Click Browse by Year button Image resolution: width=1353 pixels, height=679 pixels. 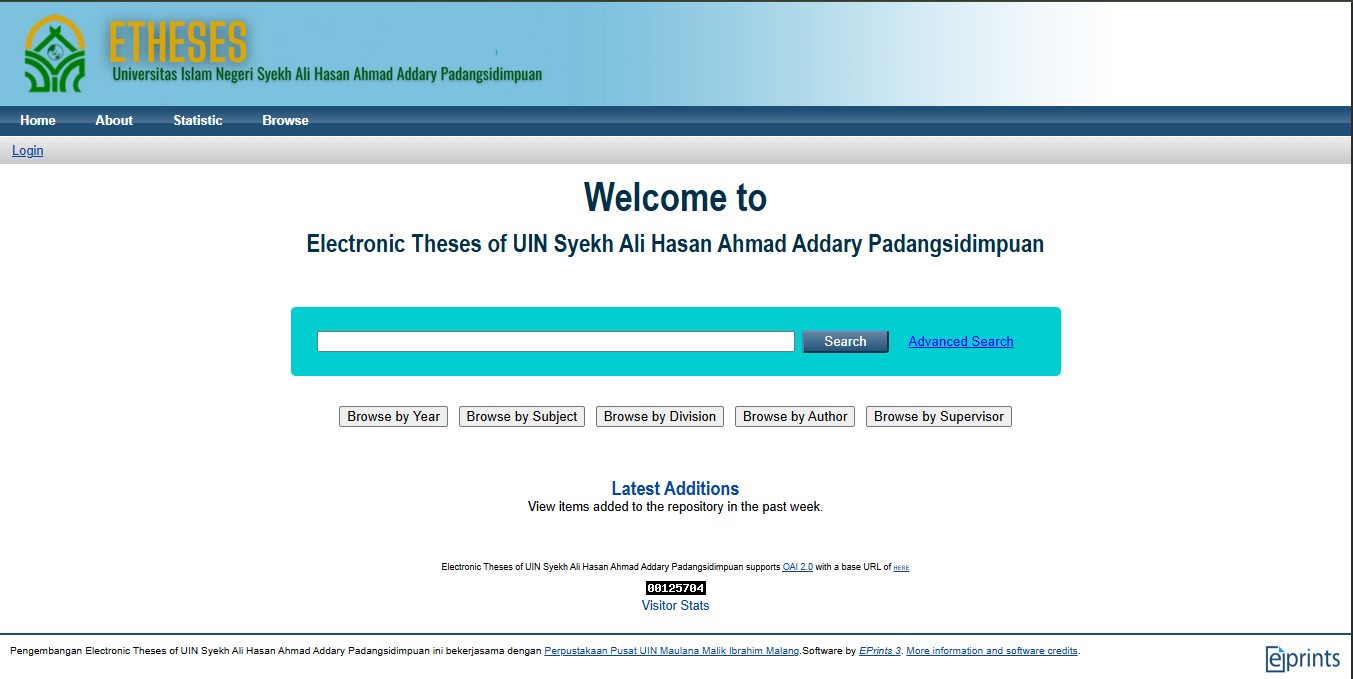(x=393, y=417)
